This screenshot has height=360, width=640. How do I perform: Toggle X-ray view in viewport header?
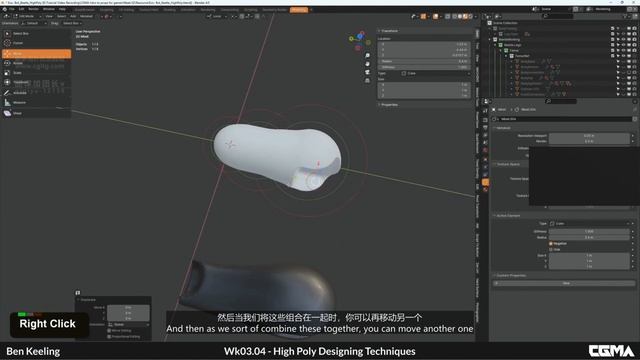coord(448,16)
